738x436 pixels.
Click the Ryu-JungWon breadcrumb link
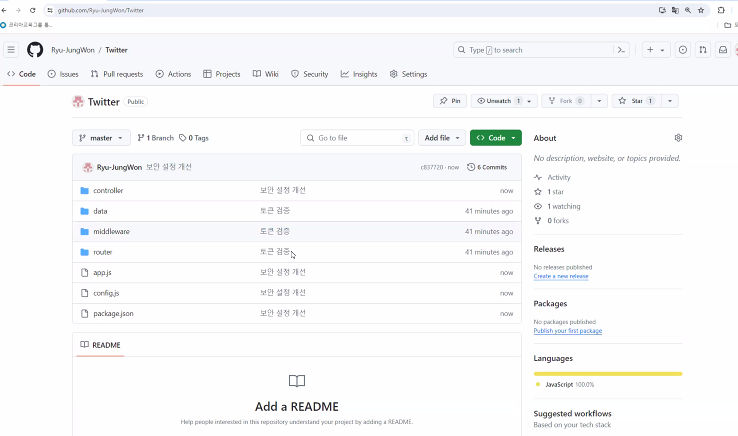(73, 50)
